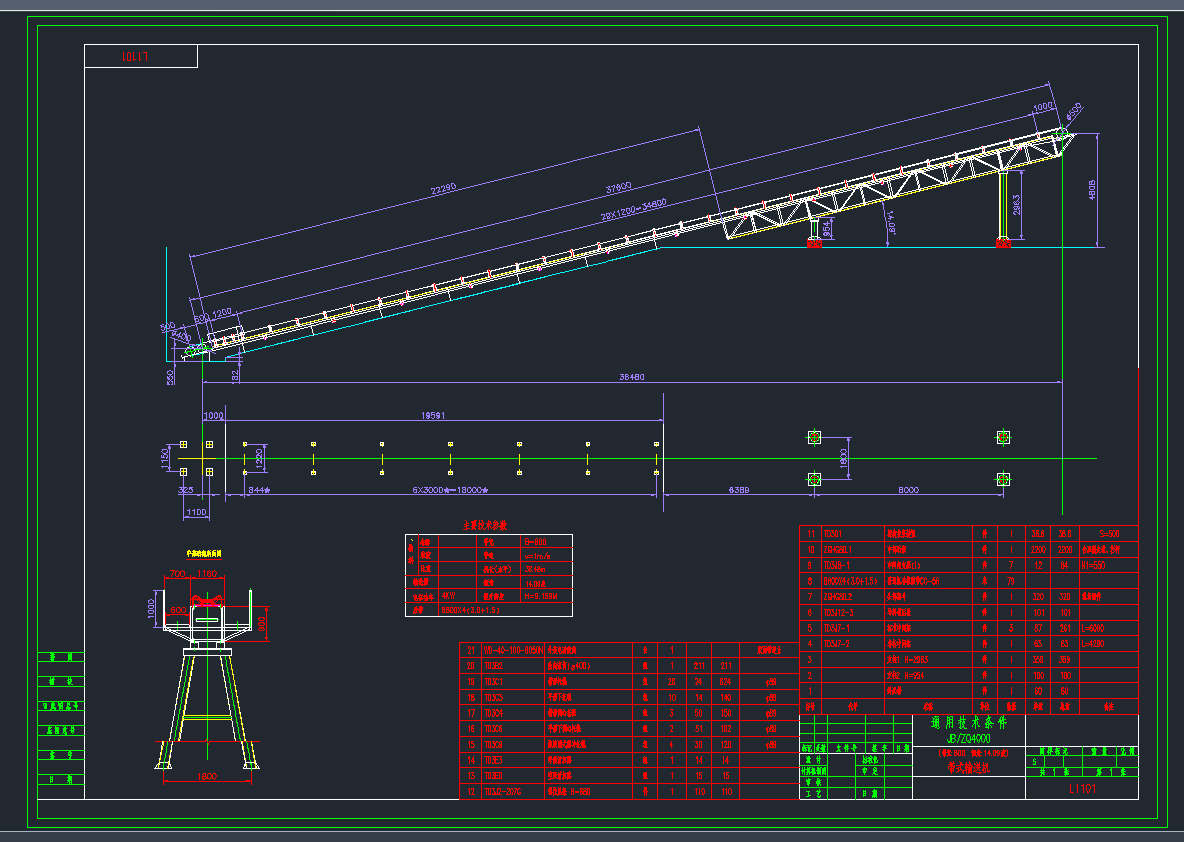Click the v=1m/s belt speed value
This screenshot has width=1184, height=842.
[x=538, y=556]
